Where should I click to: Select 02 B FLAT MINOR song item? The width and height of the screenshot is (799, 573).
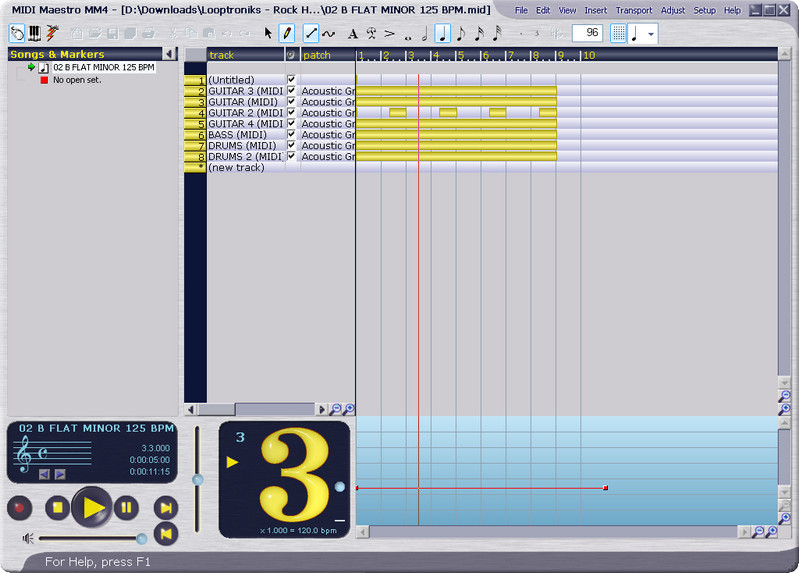point(103,67)
